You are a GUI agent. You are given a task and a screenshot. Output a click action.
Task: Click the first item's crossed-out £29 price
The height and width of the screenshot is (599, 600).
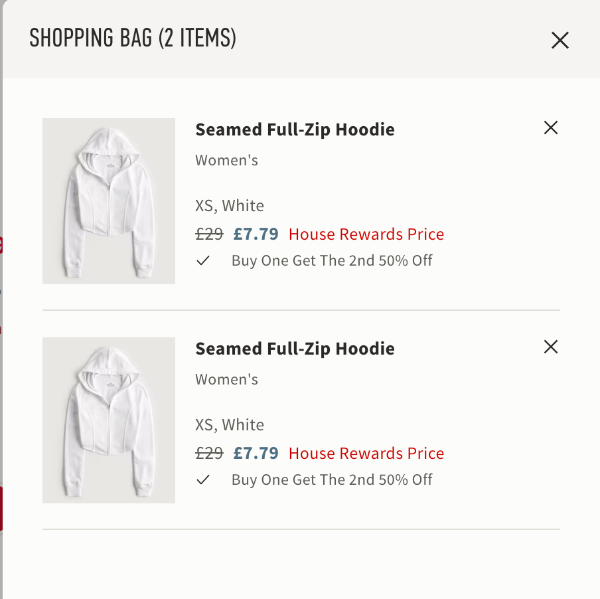209,234
